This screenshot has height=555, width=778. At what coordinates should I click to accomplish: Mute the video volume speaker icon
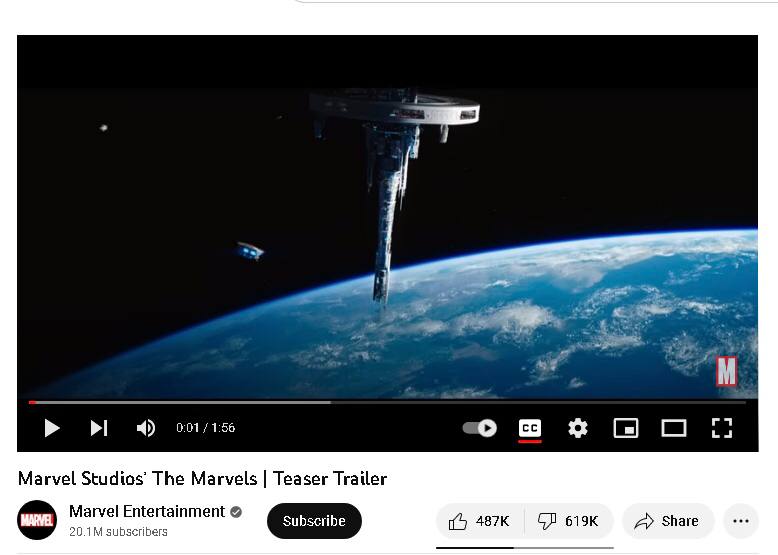click(x=146, y=428)
